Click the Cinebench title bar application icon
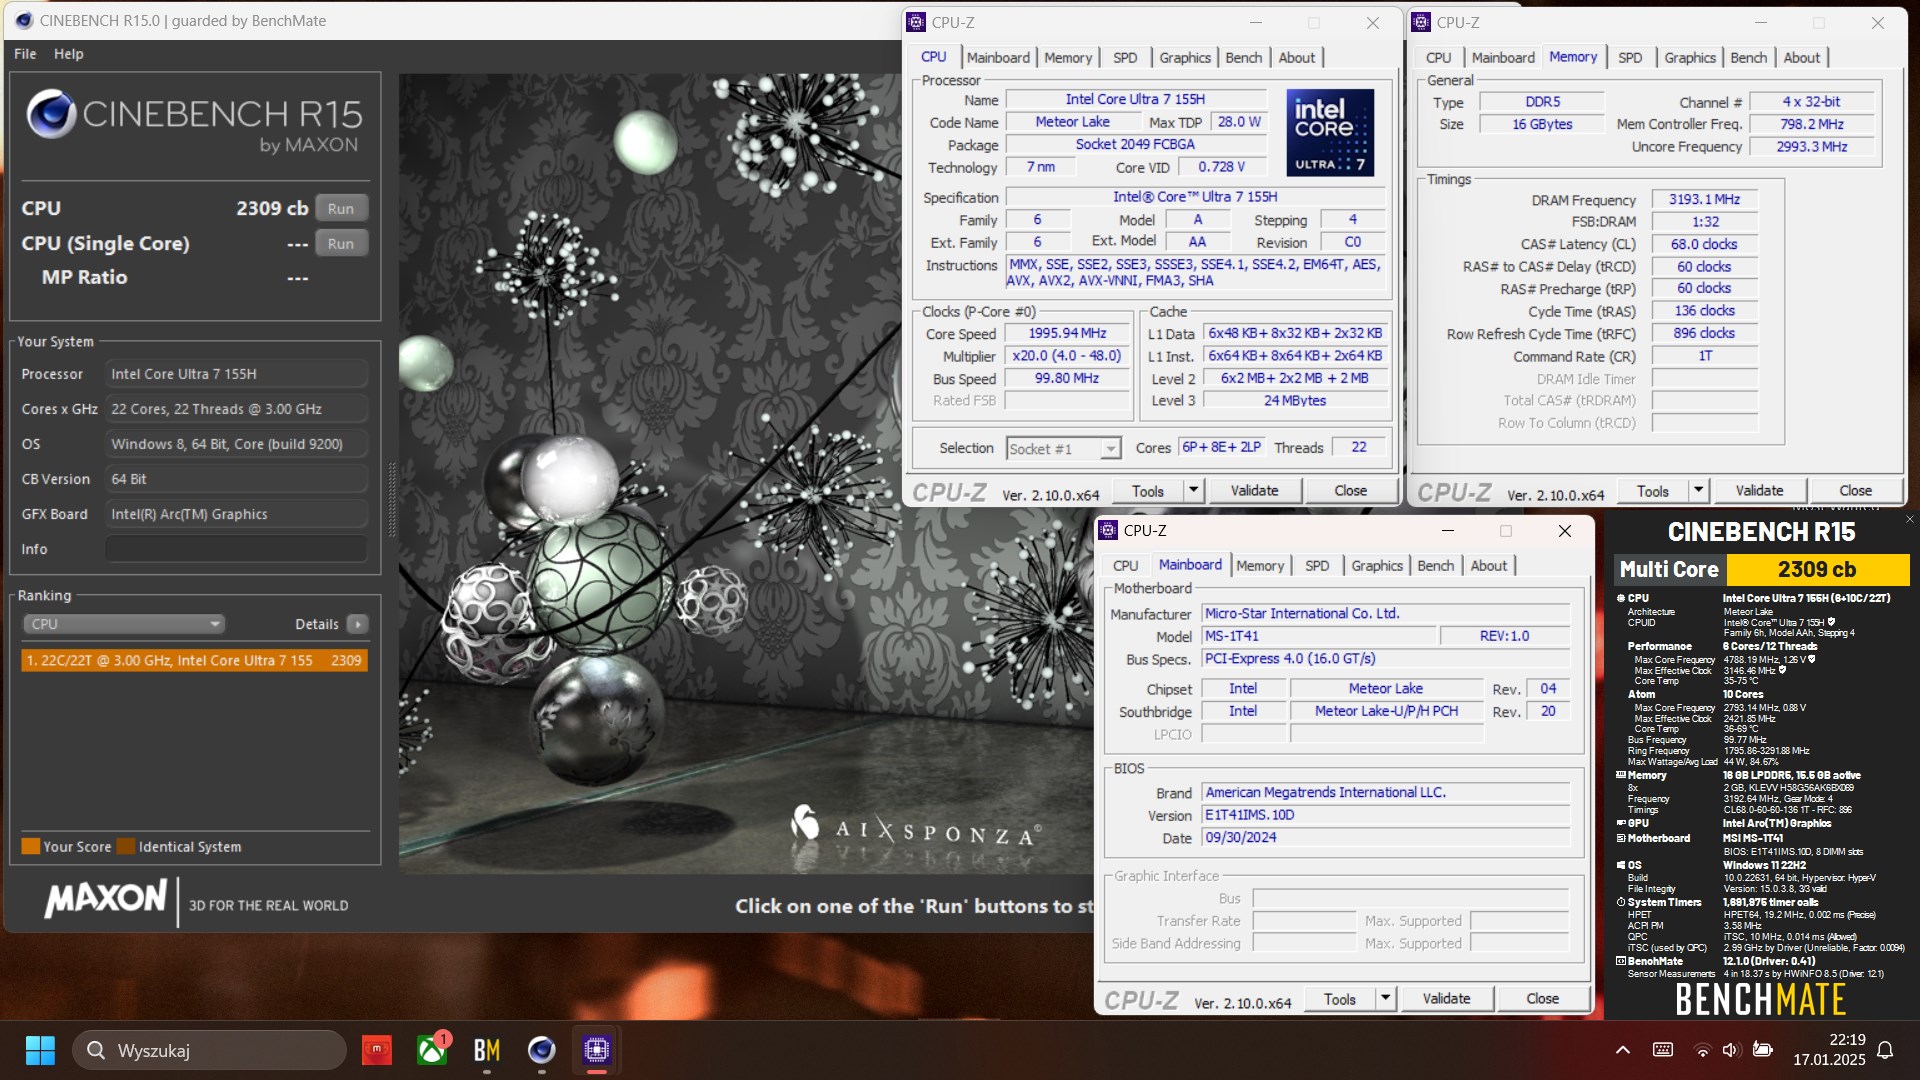The height and width of the screenshot is (1080, 1920). (22, 20)
